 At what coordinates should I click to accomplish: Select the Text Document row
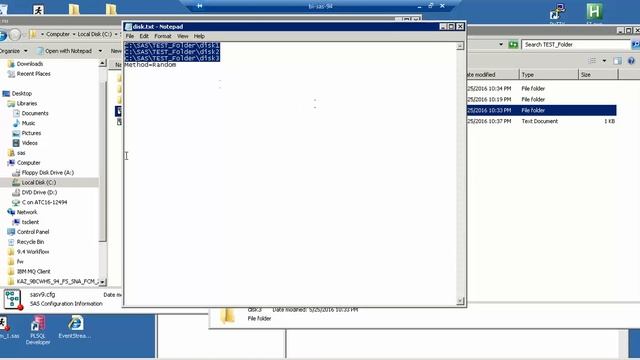(x=542, y=121)
